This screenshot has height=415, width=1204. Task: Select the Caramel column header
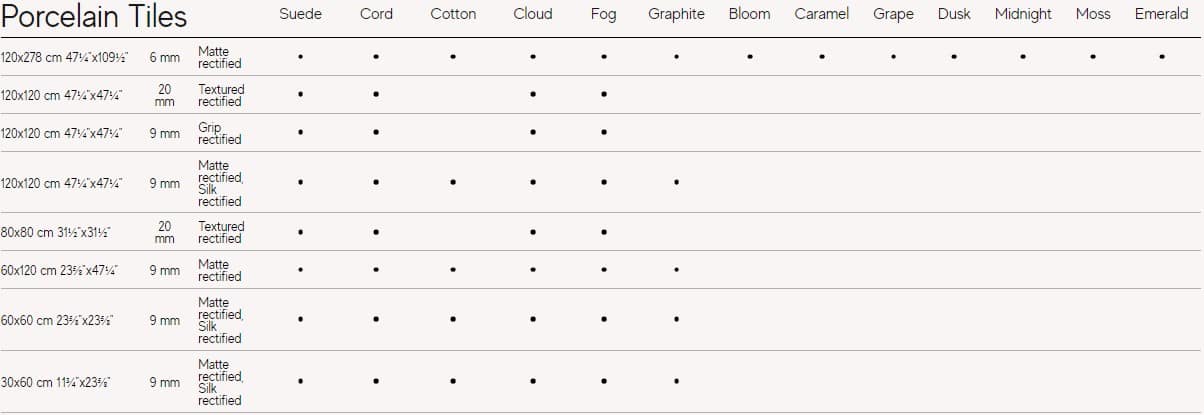pyautogui.click(x=822, y=14)
